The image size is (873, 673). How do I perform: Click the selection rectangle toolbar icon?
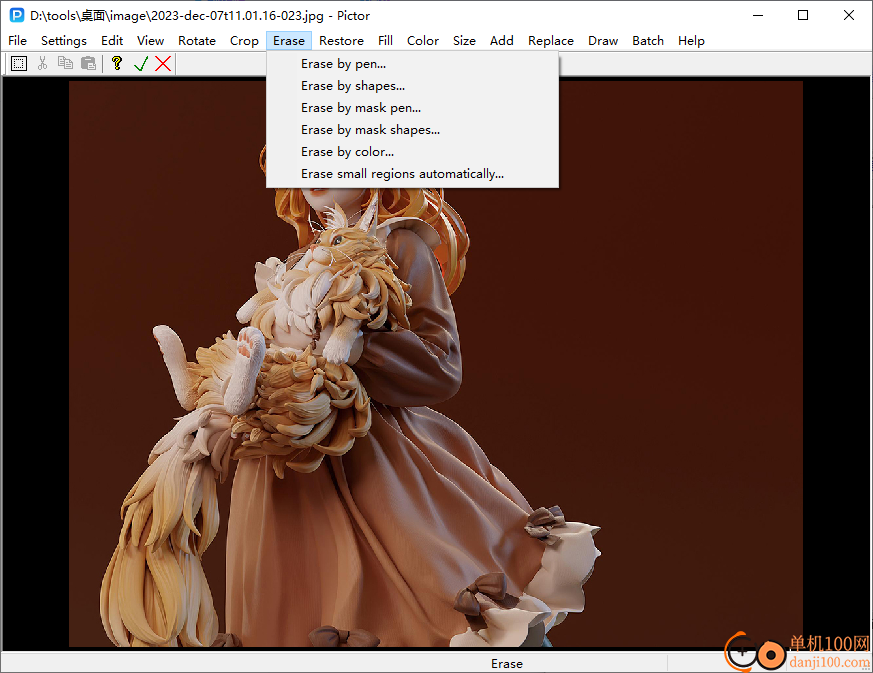coord(19,63)
